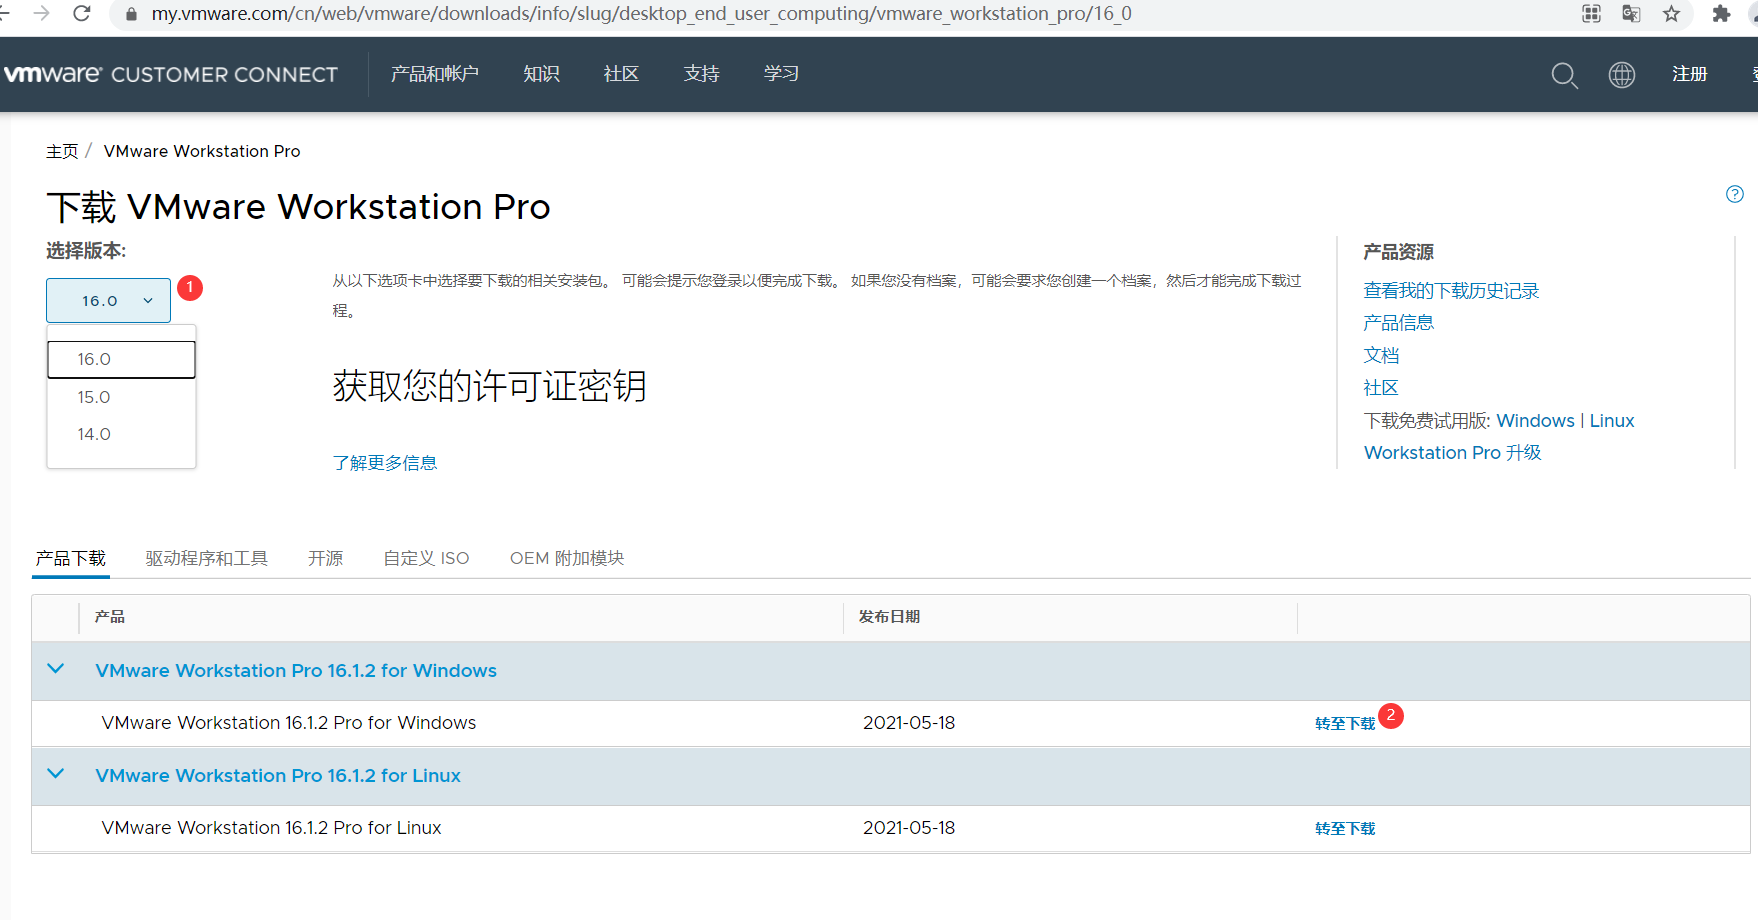Open the QR code icon in address bar
This screenshot has width=1758, height=920.
pyautogui.click(x=1591, y=13)
